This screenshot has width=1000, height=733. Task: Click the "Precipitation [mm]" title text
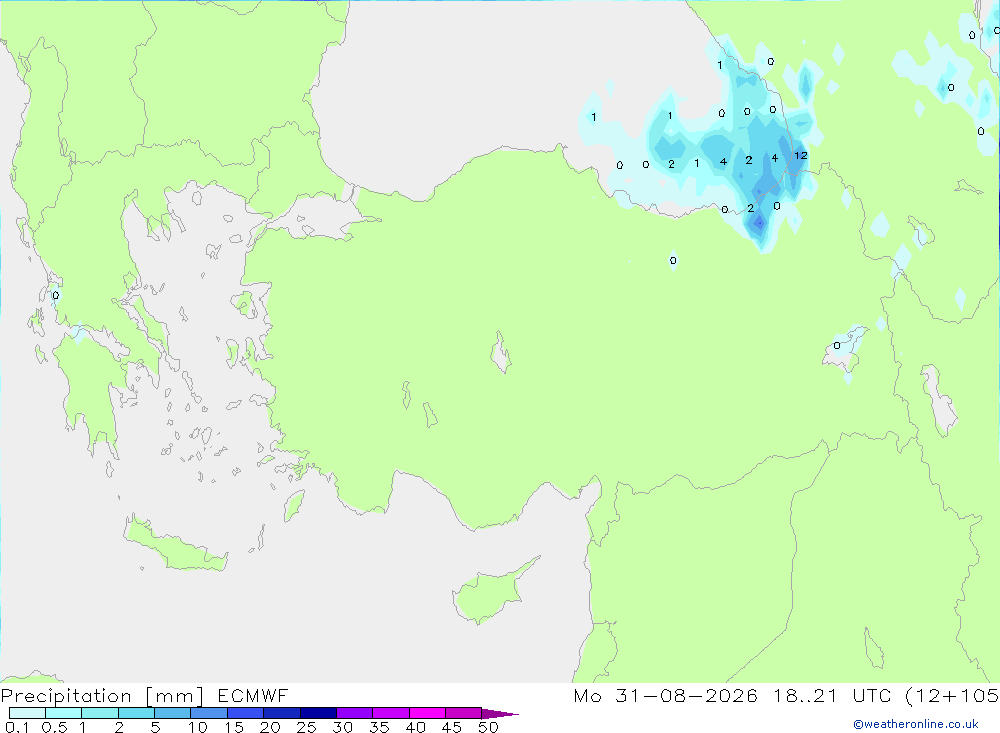[102, 695]
